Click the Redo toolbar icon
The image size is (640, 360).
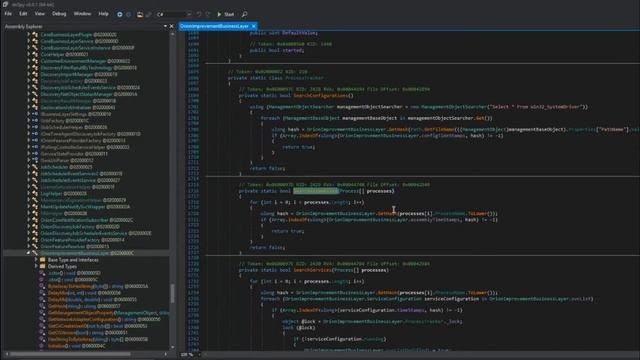[x=208, y=14]
